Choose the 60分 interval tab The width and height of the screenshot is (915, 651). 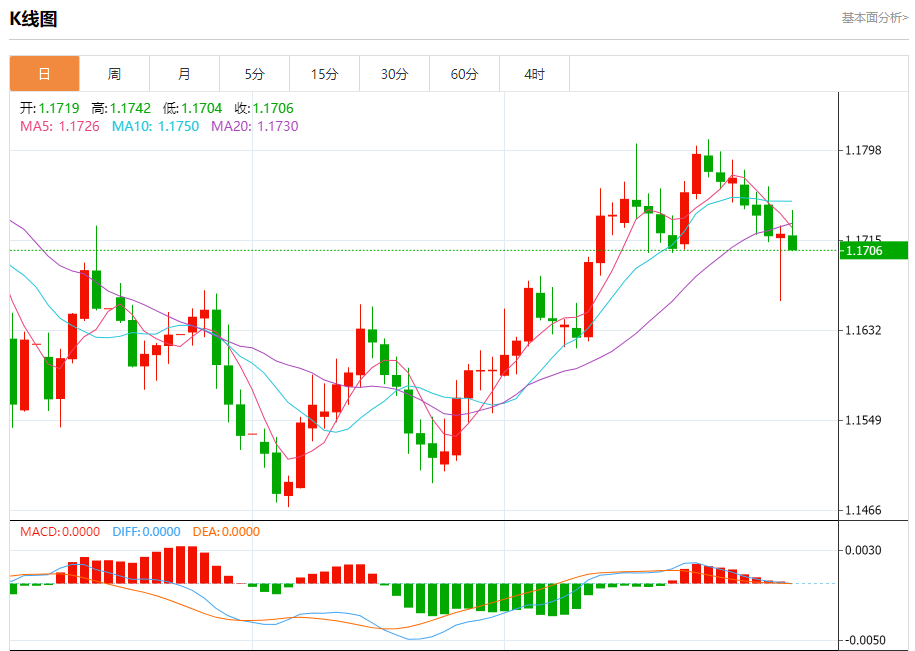[x=464, y=74]
